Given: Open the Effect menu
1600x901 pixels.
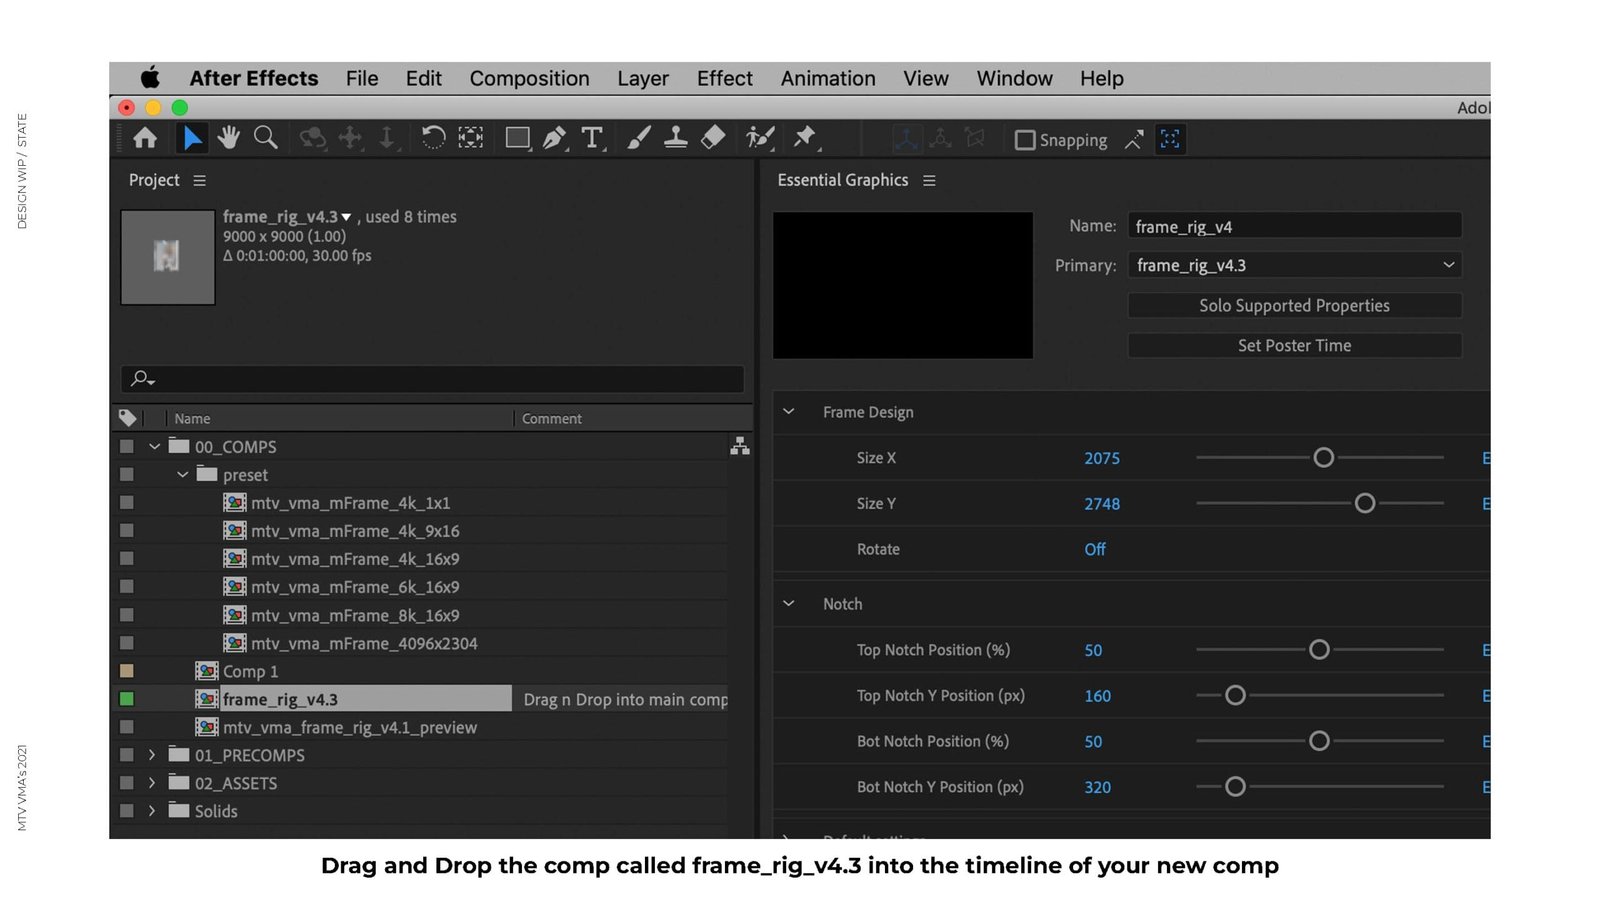Looking at the screenshot, I should (x=724, y=78).
